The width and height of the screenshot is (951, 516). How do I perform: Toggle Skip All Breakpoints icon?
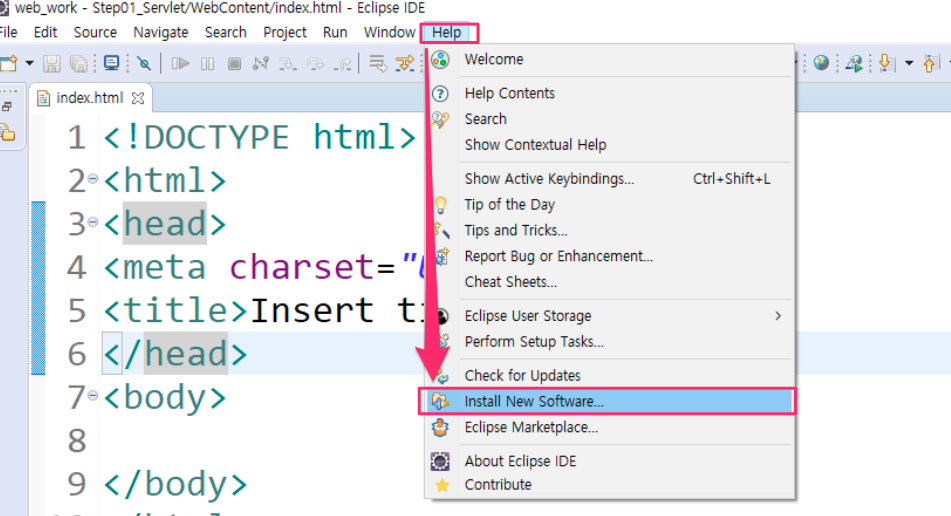[144, 63]
